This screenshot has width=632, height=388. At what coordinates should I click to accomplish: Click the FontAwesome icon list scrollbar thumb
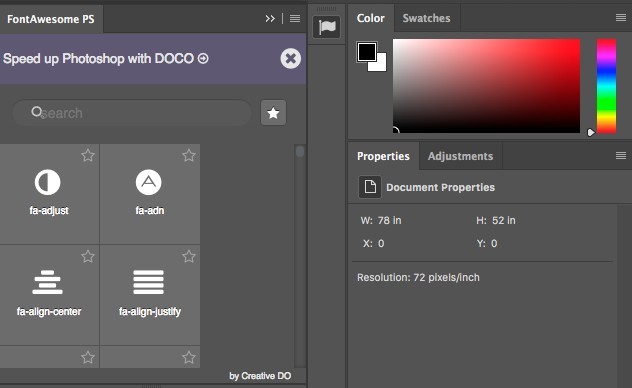pyautogui.click(x=300, y=151)
